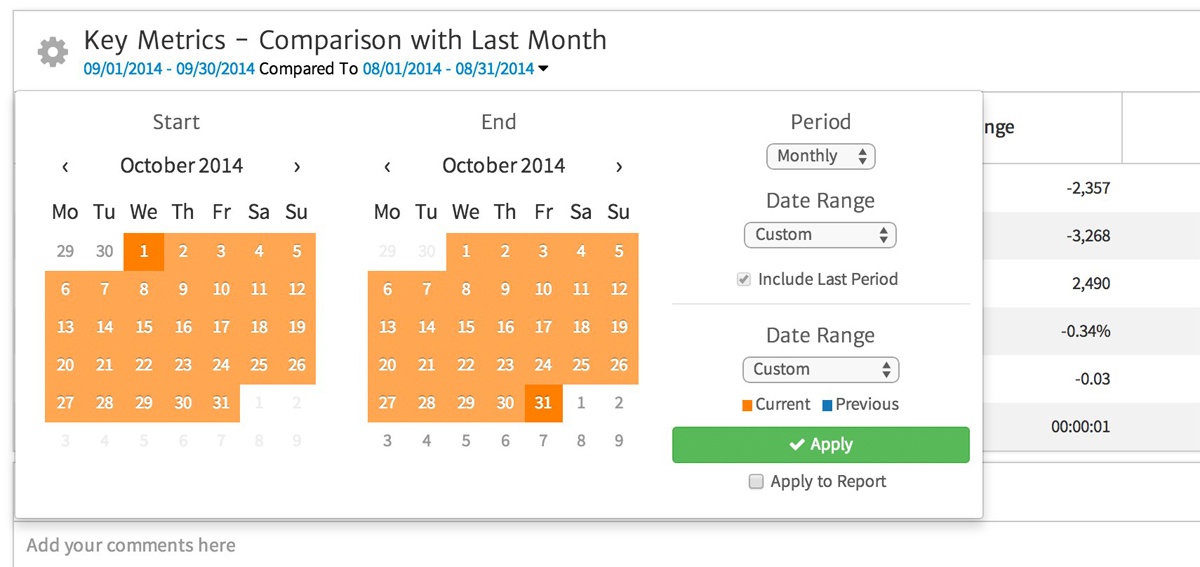The height and width of the screenshot is (567, 1200).
Task: Go to next month in Start calendar
Action: point(297,167)
